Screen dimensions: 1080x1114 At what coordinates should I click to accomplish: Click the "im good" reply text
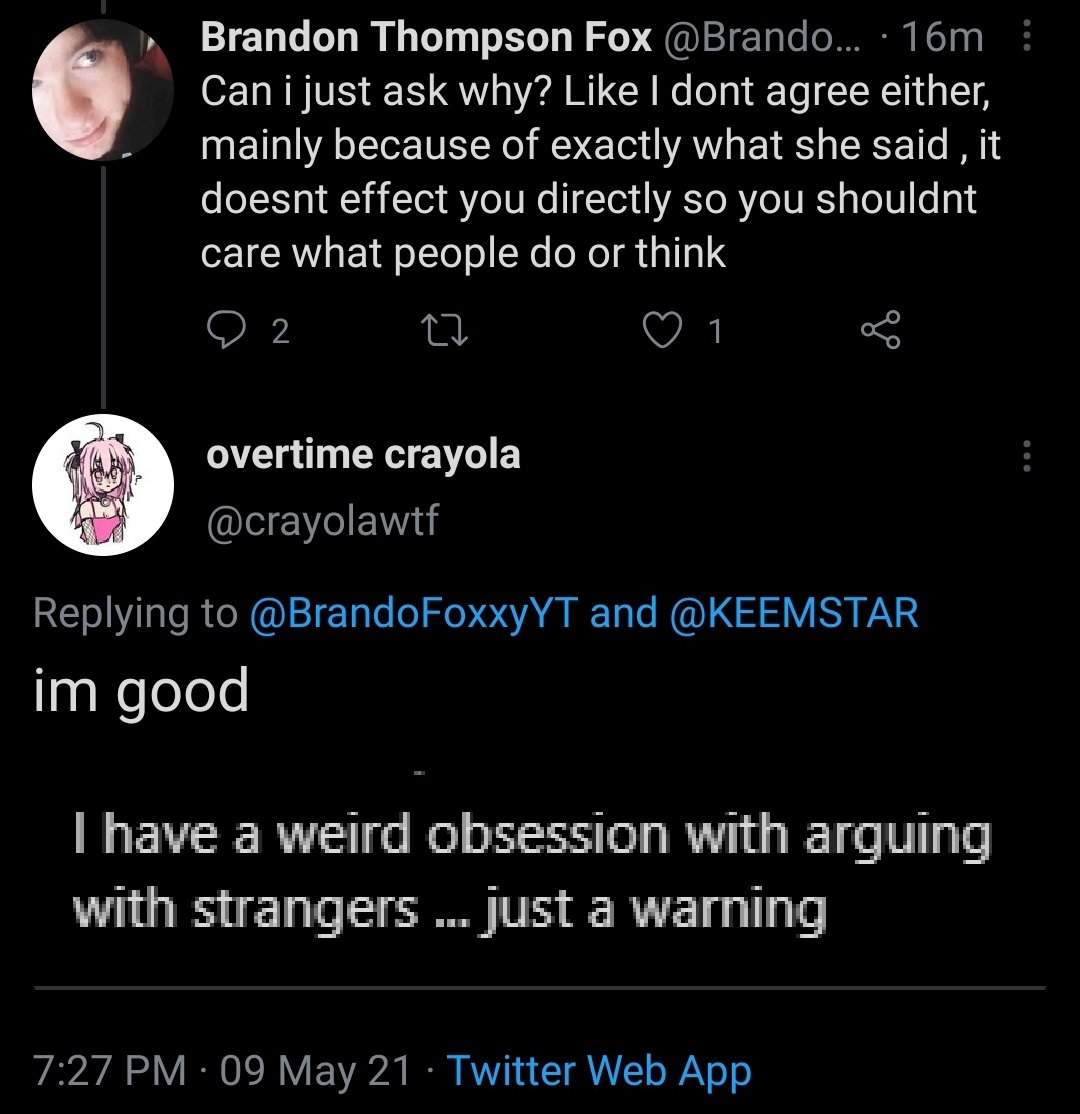141,691
